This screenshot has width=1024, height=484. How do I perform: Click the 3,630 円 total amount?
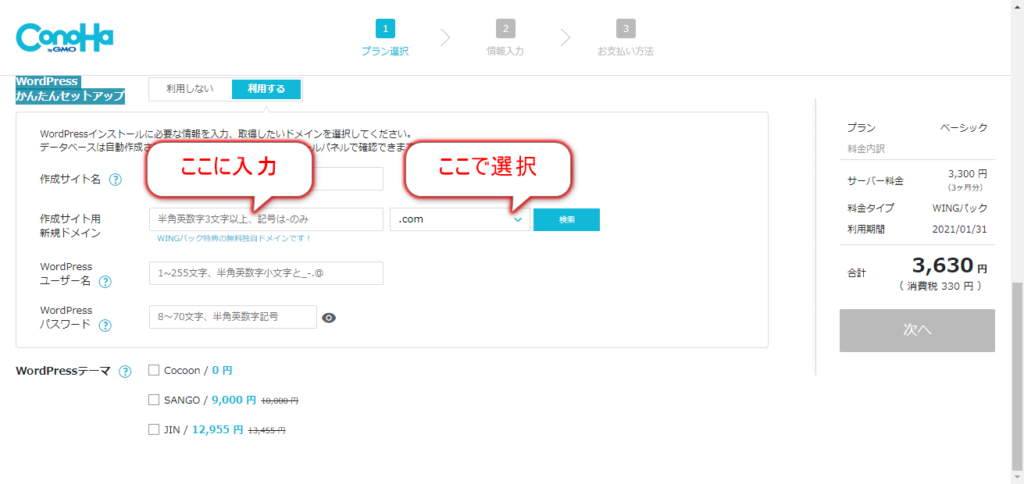click(x=949, y=265)
